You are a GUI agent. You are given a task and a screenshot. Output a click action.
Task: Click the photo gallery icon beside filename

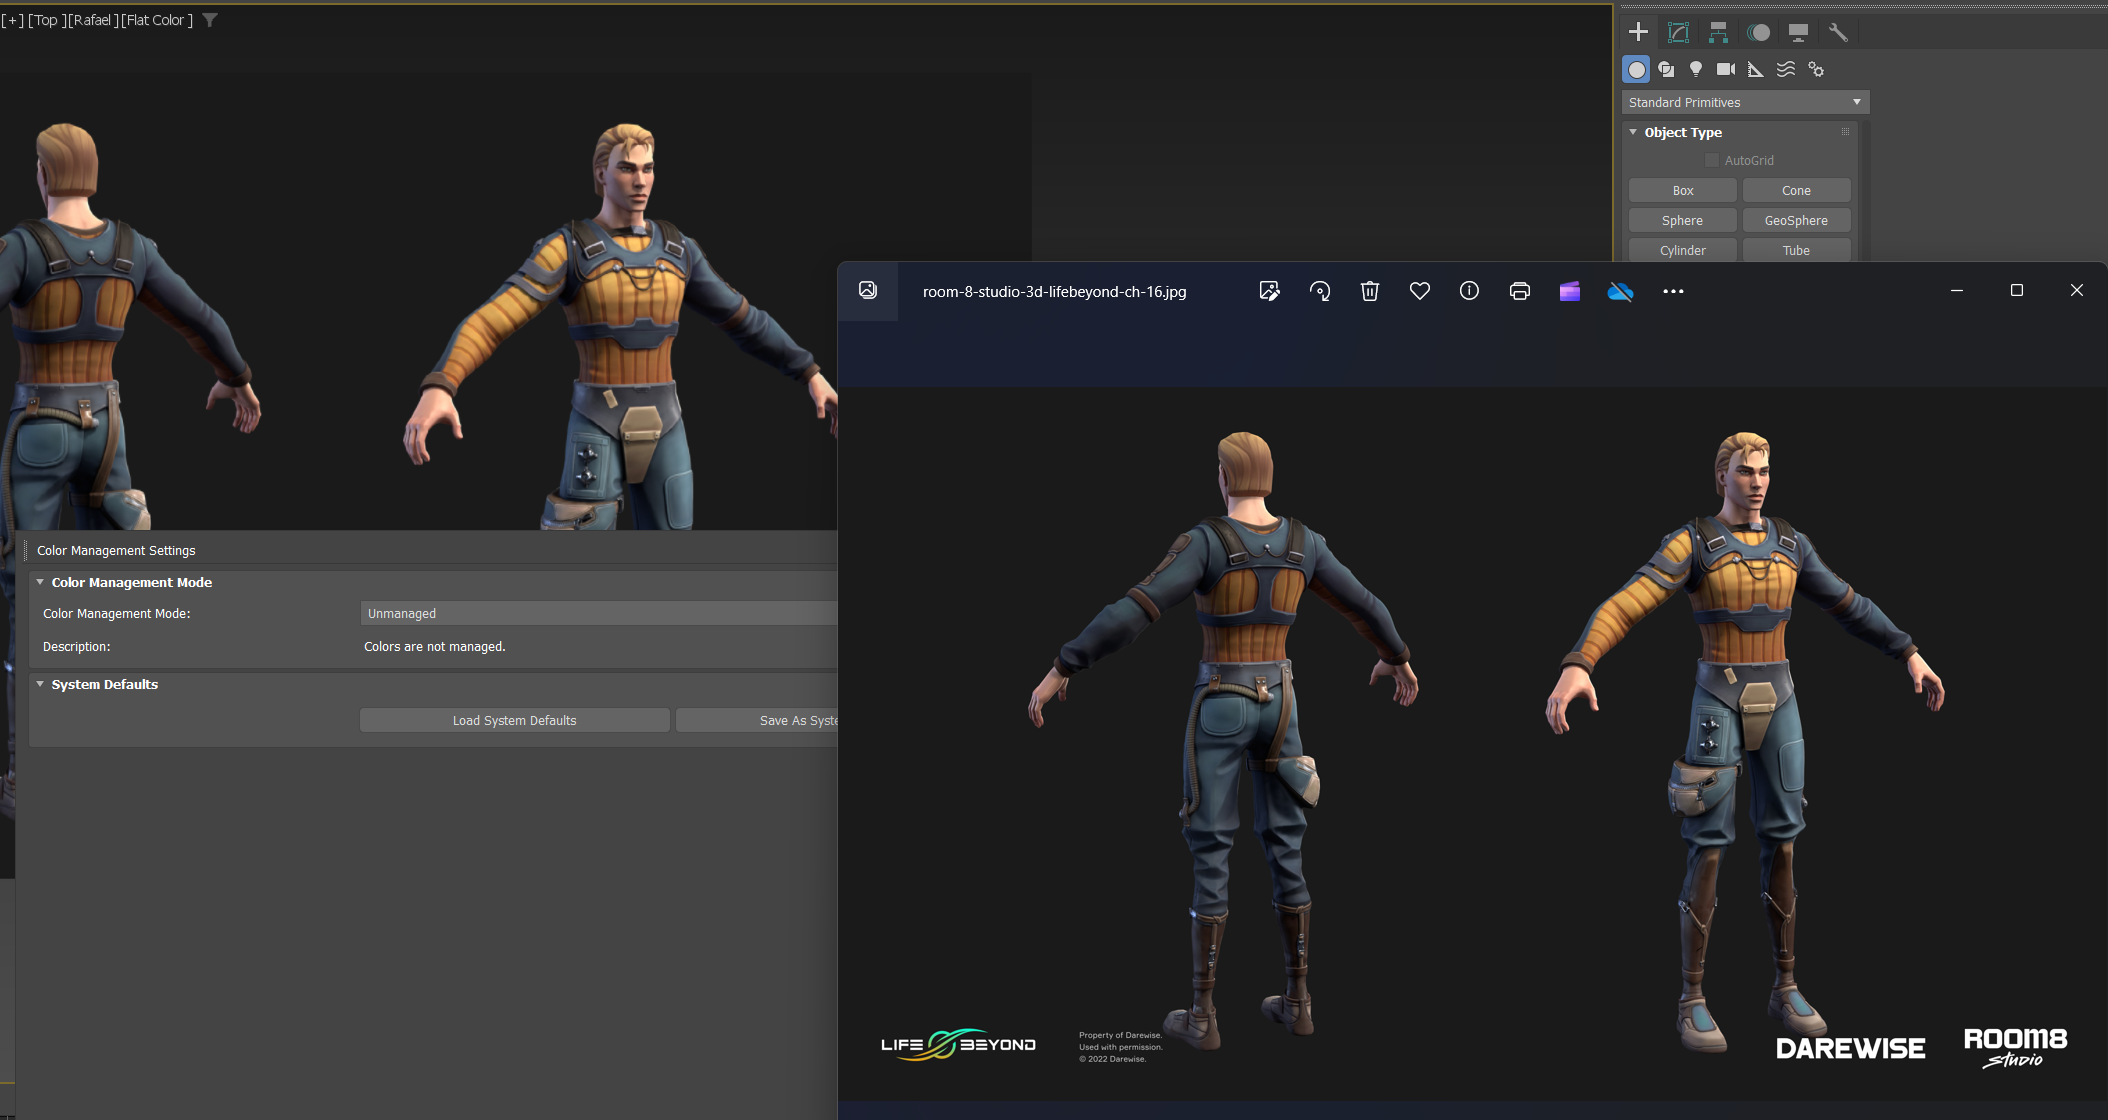(868, 290)
